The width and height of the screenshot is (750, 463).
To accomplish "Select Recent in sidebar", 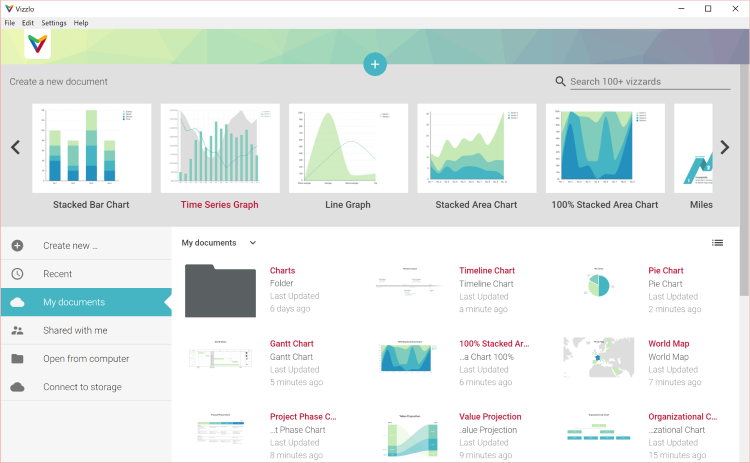I will coord(86,274).
